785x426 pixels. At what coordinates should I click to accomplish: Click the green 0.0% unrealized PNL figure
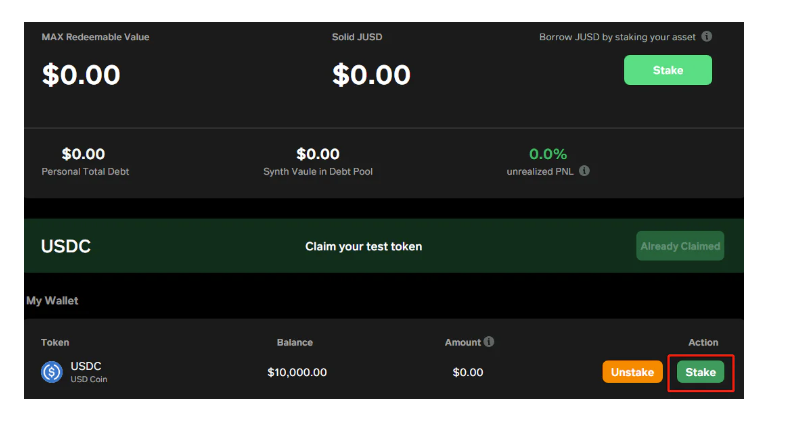pyautogui.click(x=548, y=154)
